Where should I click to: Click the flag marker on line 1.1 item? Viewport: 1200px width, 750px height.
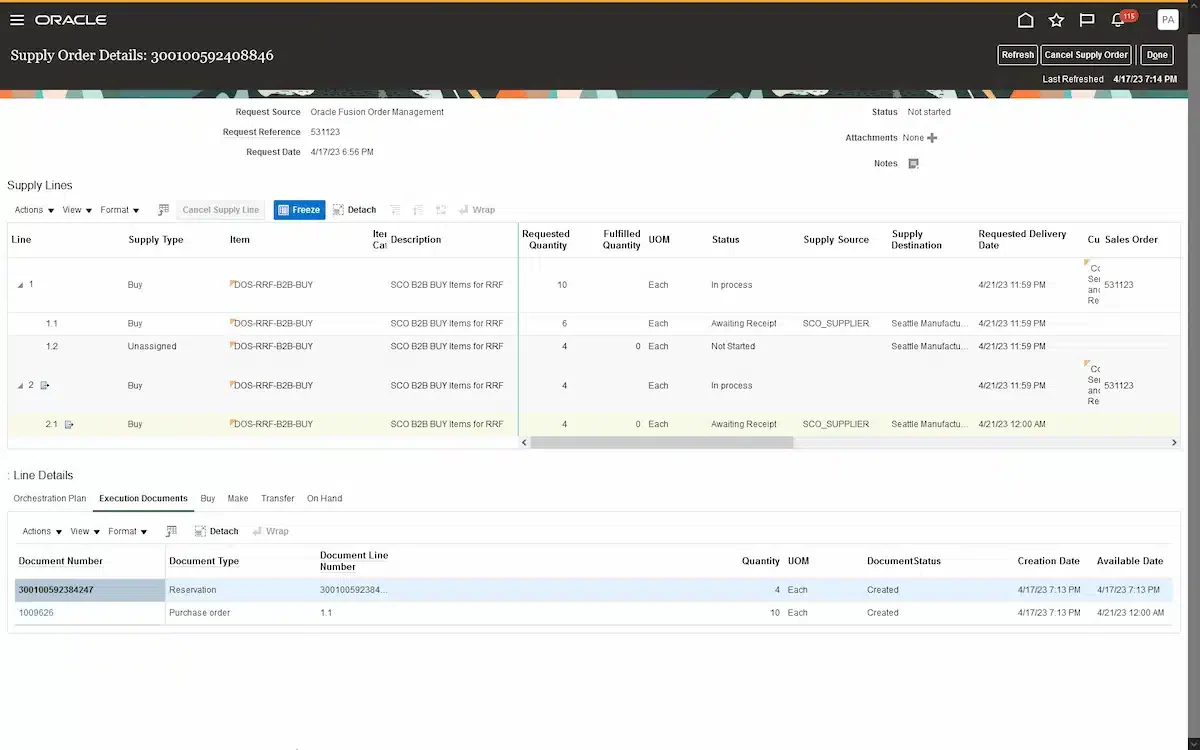pyautogui.click(x=232, y=321)
